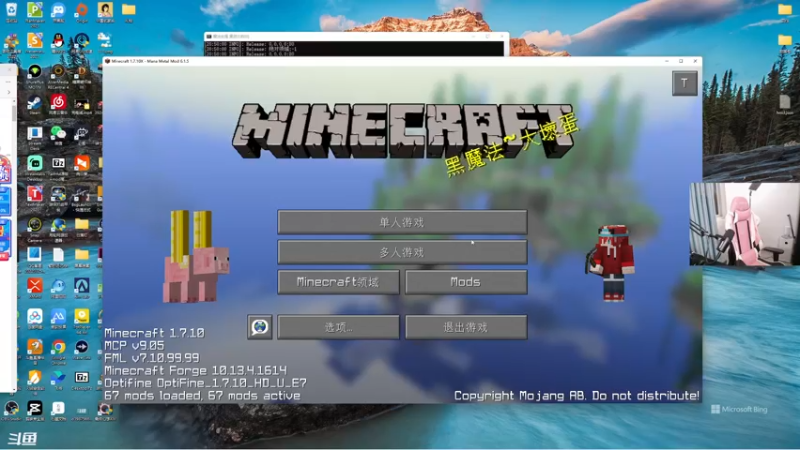
Task: Open the Feishu desktop icon
Action: point(58,379)
